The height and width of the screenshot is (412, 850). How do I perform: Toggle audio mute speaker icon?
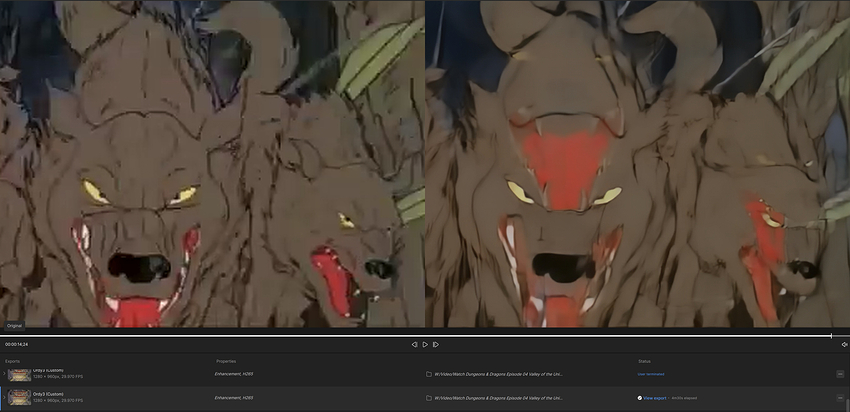tap(844, 344)
